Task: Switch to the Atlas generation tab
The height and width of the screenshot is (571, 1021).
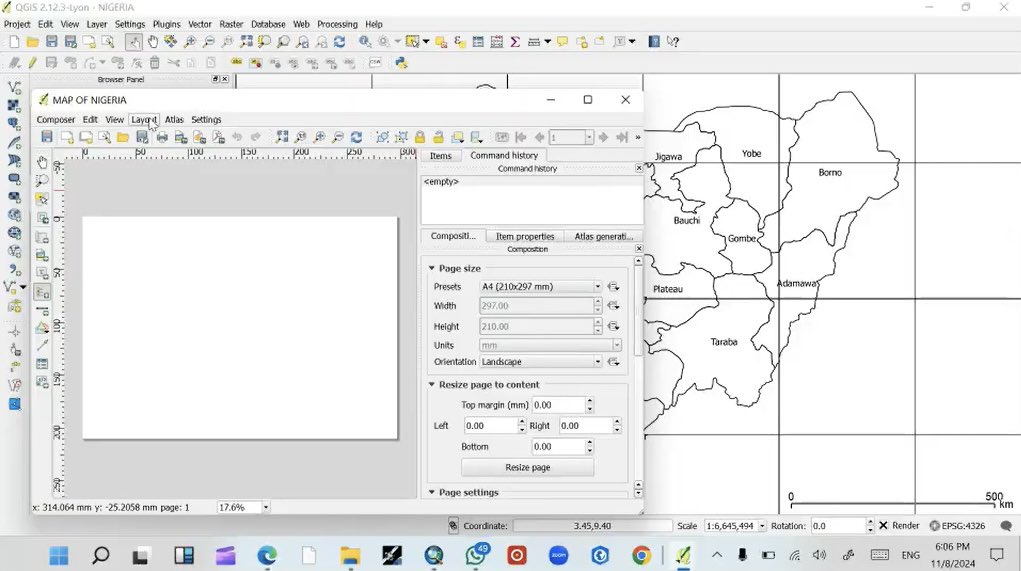Action: click(604, 236)
